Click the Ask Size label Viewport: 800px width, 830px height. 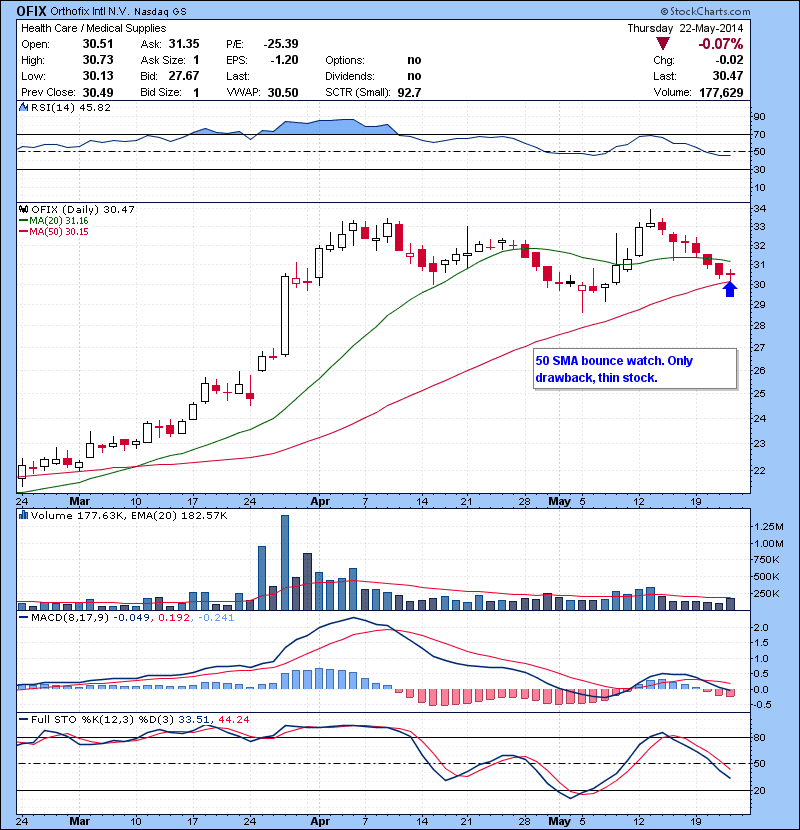point(163,60)
